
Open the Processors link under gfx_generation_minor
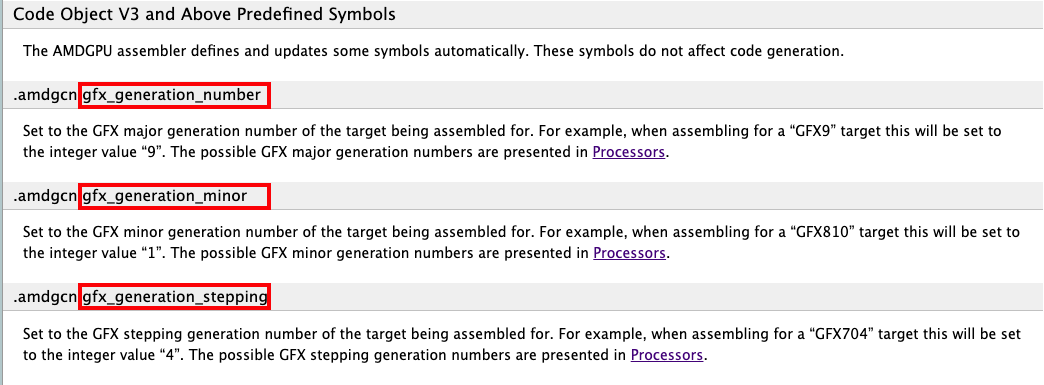(629, 253)
